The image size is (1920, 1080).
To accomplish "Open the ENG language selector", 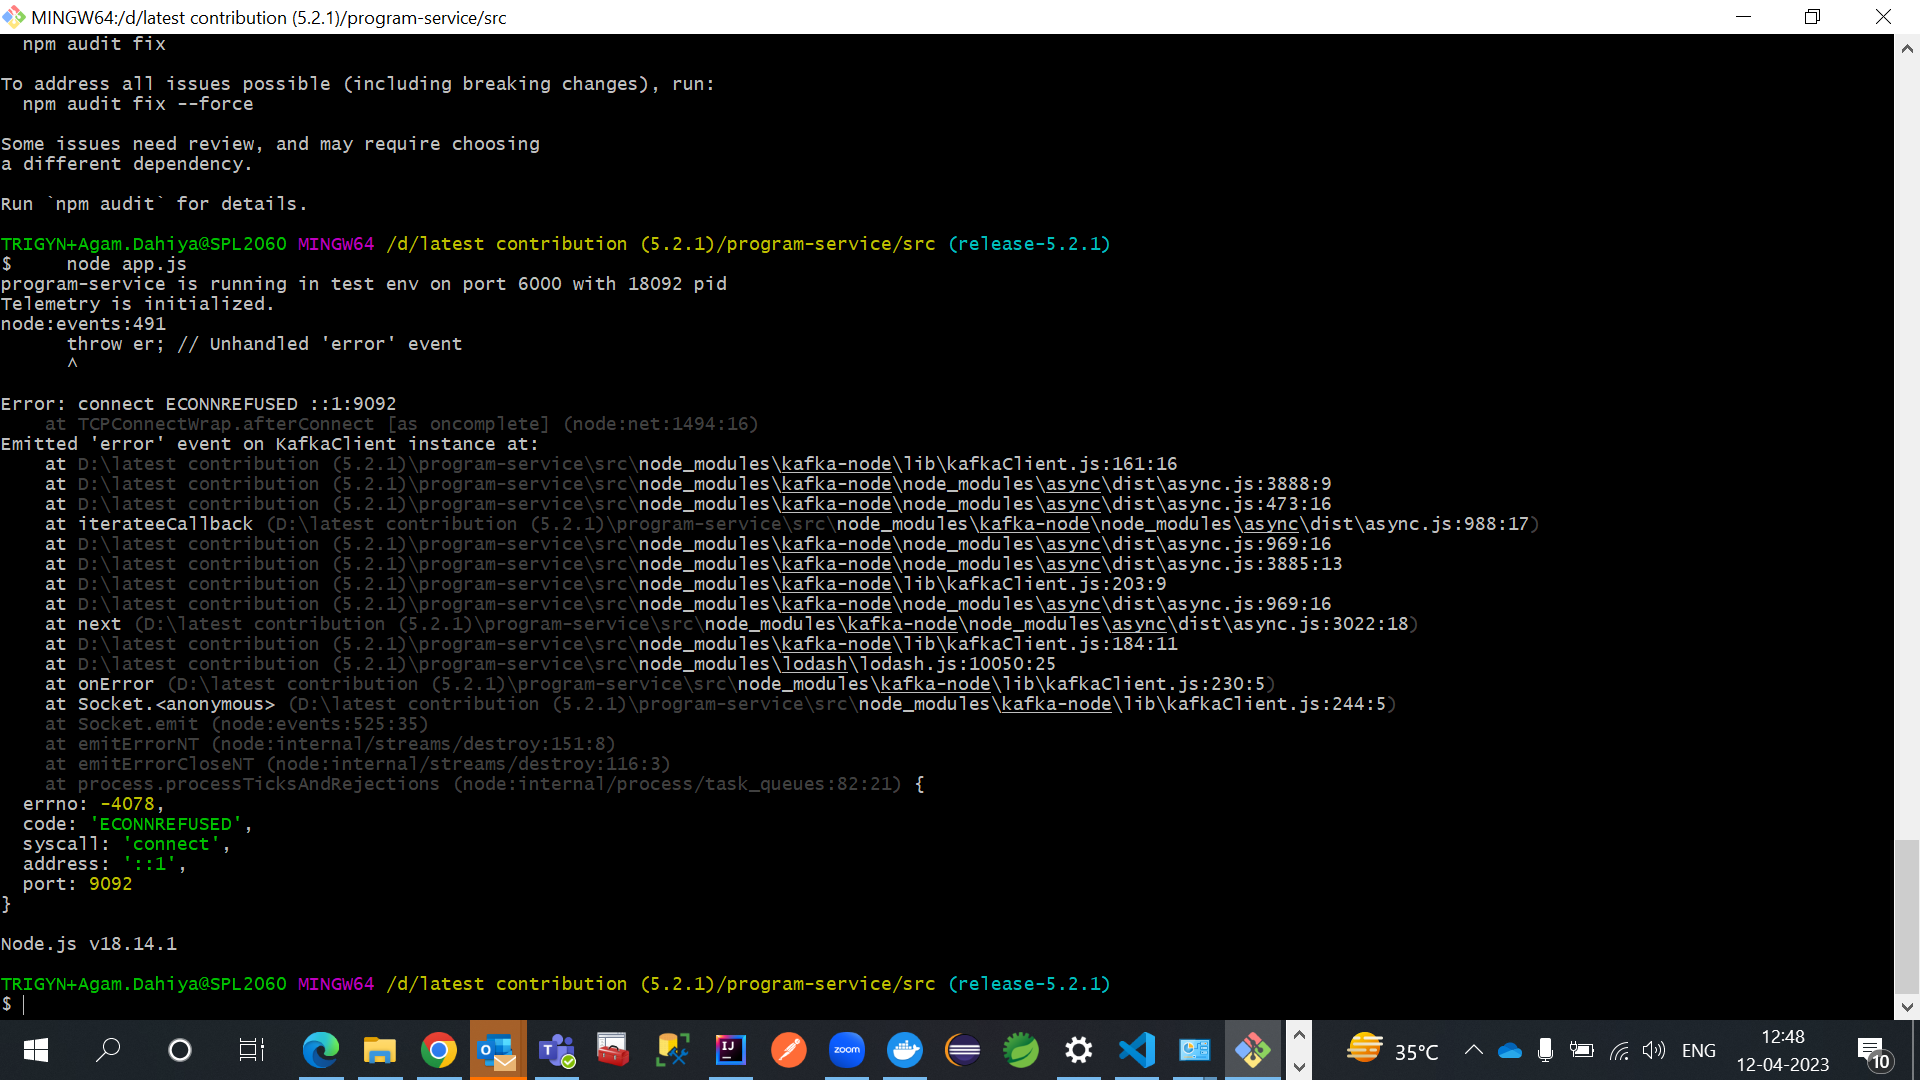I will click(1700, 1050).
